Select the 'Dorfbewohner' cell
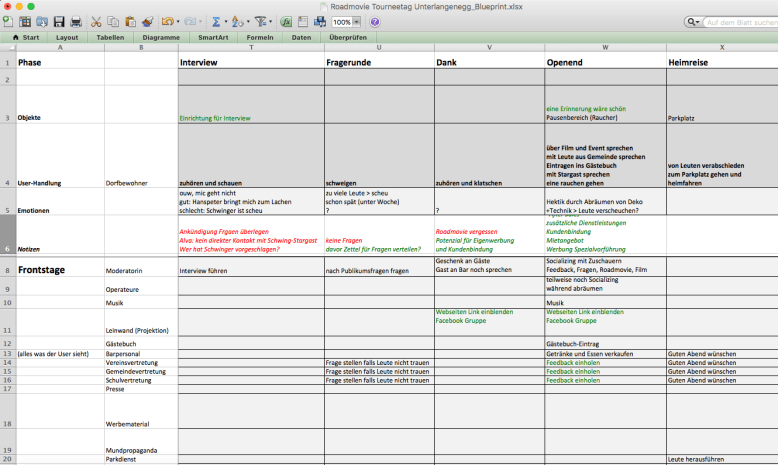The width and height of the screenshot is (778, 465). click(141, 155)
